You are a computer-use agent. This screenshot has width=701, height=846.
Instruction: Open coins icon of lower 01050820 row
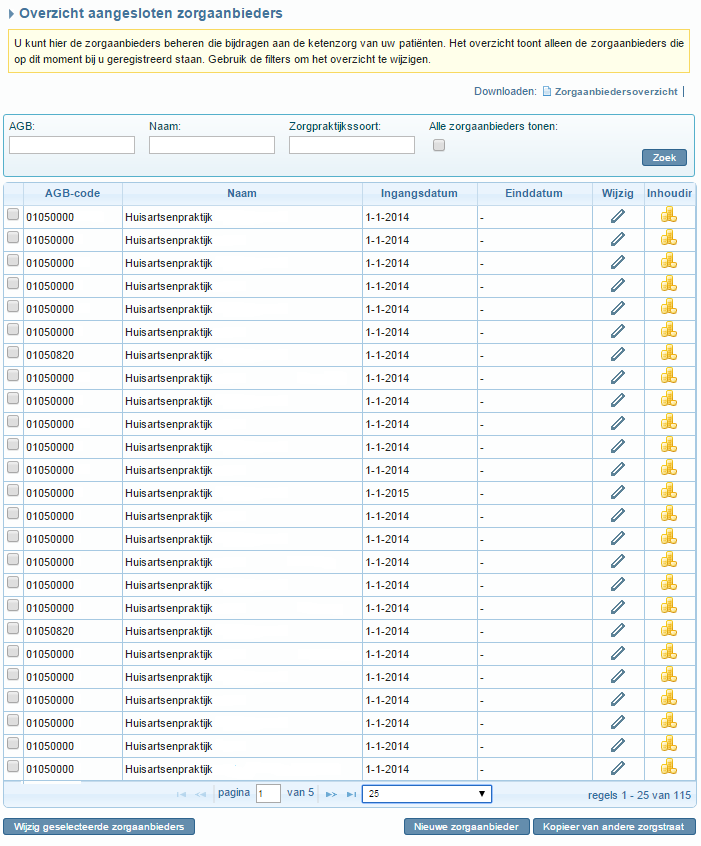point(669,629)
